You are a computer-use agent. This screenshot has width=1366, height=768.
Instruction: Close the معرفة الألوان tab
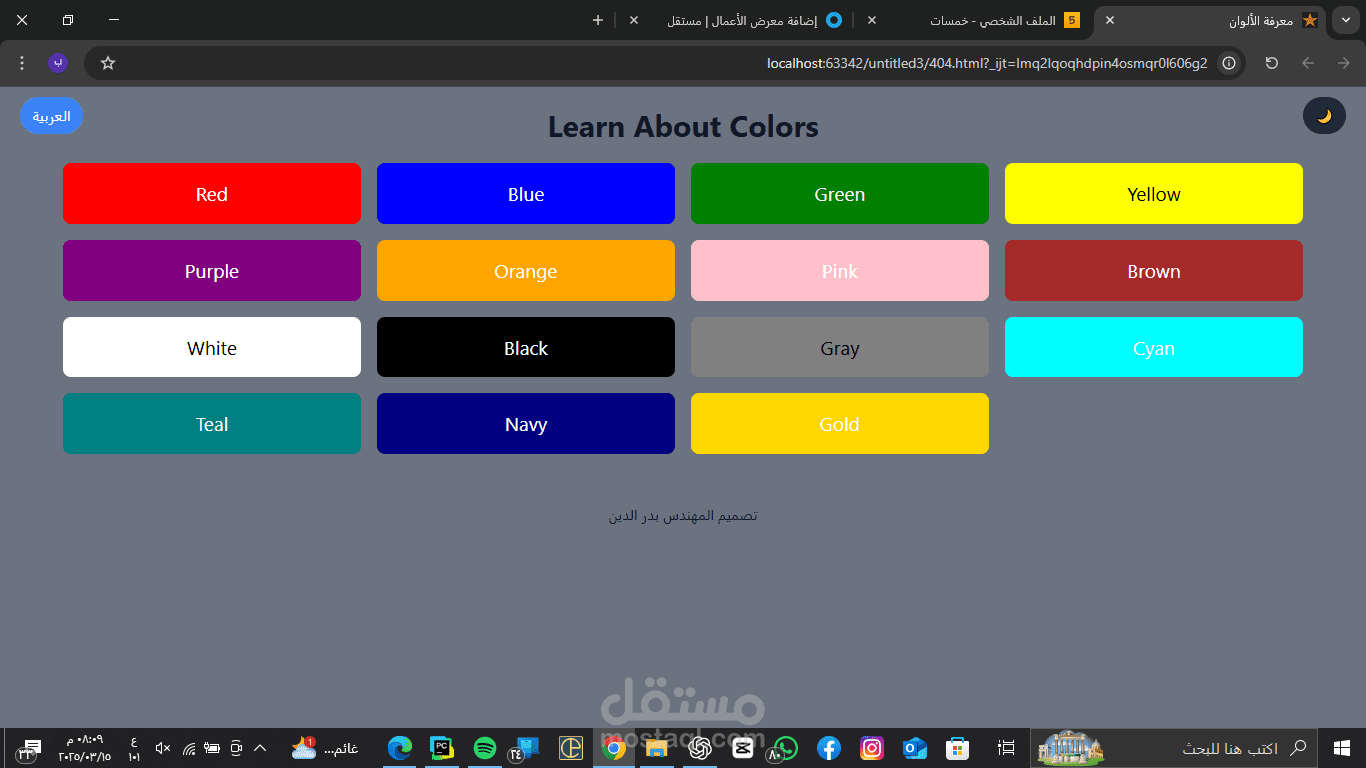pyautogui.click(x=1109, y=20)
